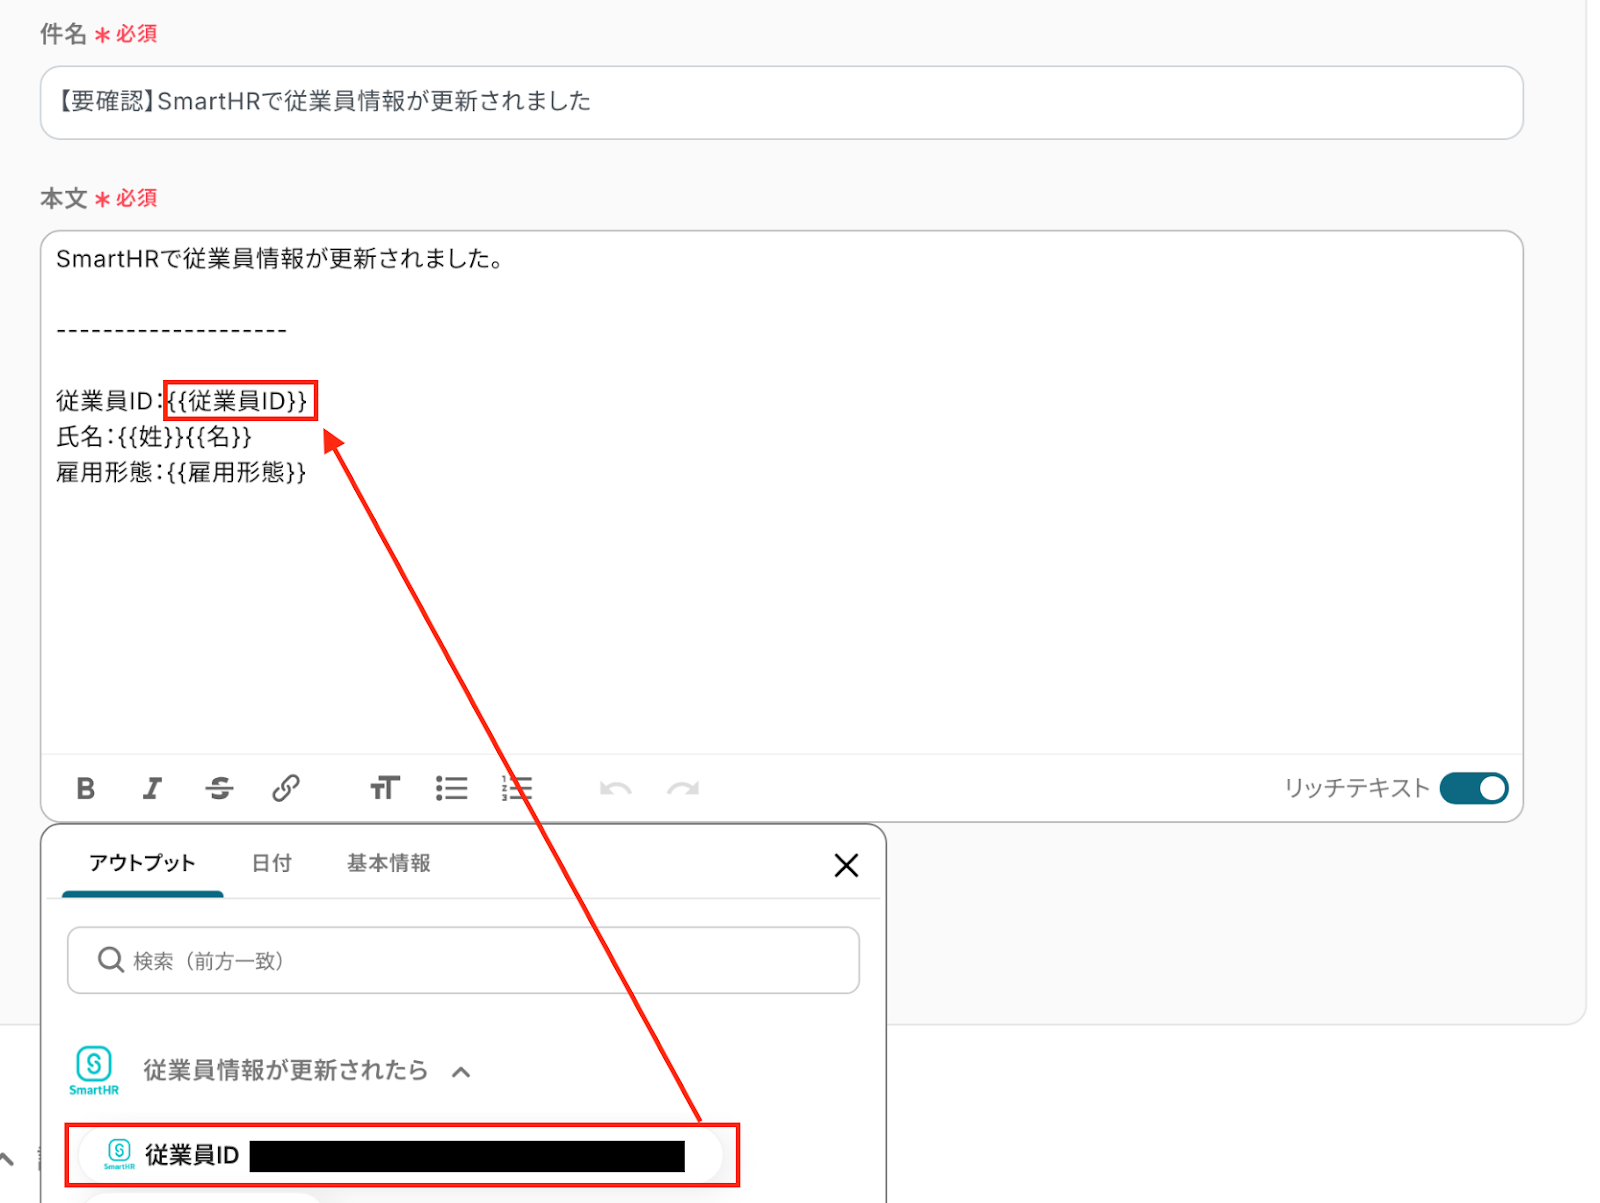Focus the 件名 subject field
Viewport: 1600px width, 1203px height.
pos(781,102)
